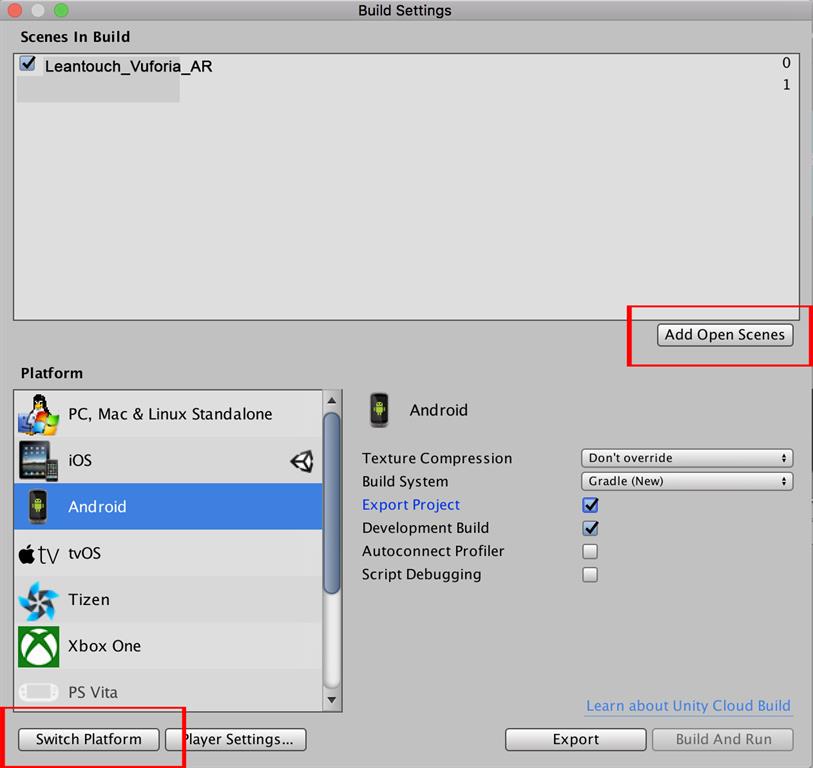
Task: Select PC, Mac & Linux Standalone platform
Action: (x=168, y=414)
